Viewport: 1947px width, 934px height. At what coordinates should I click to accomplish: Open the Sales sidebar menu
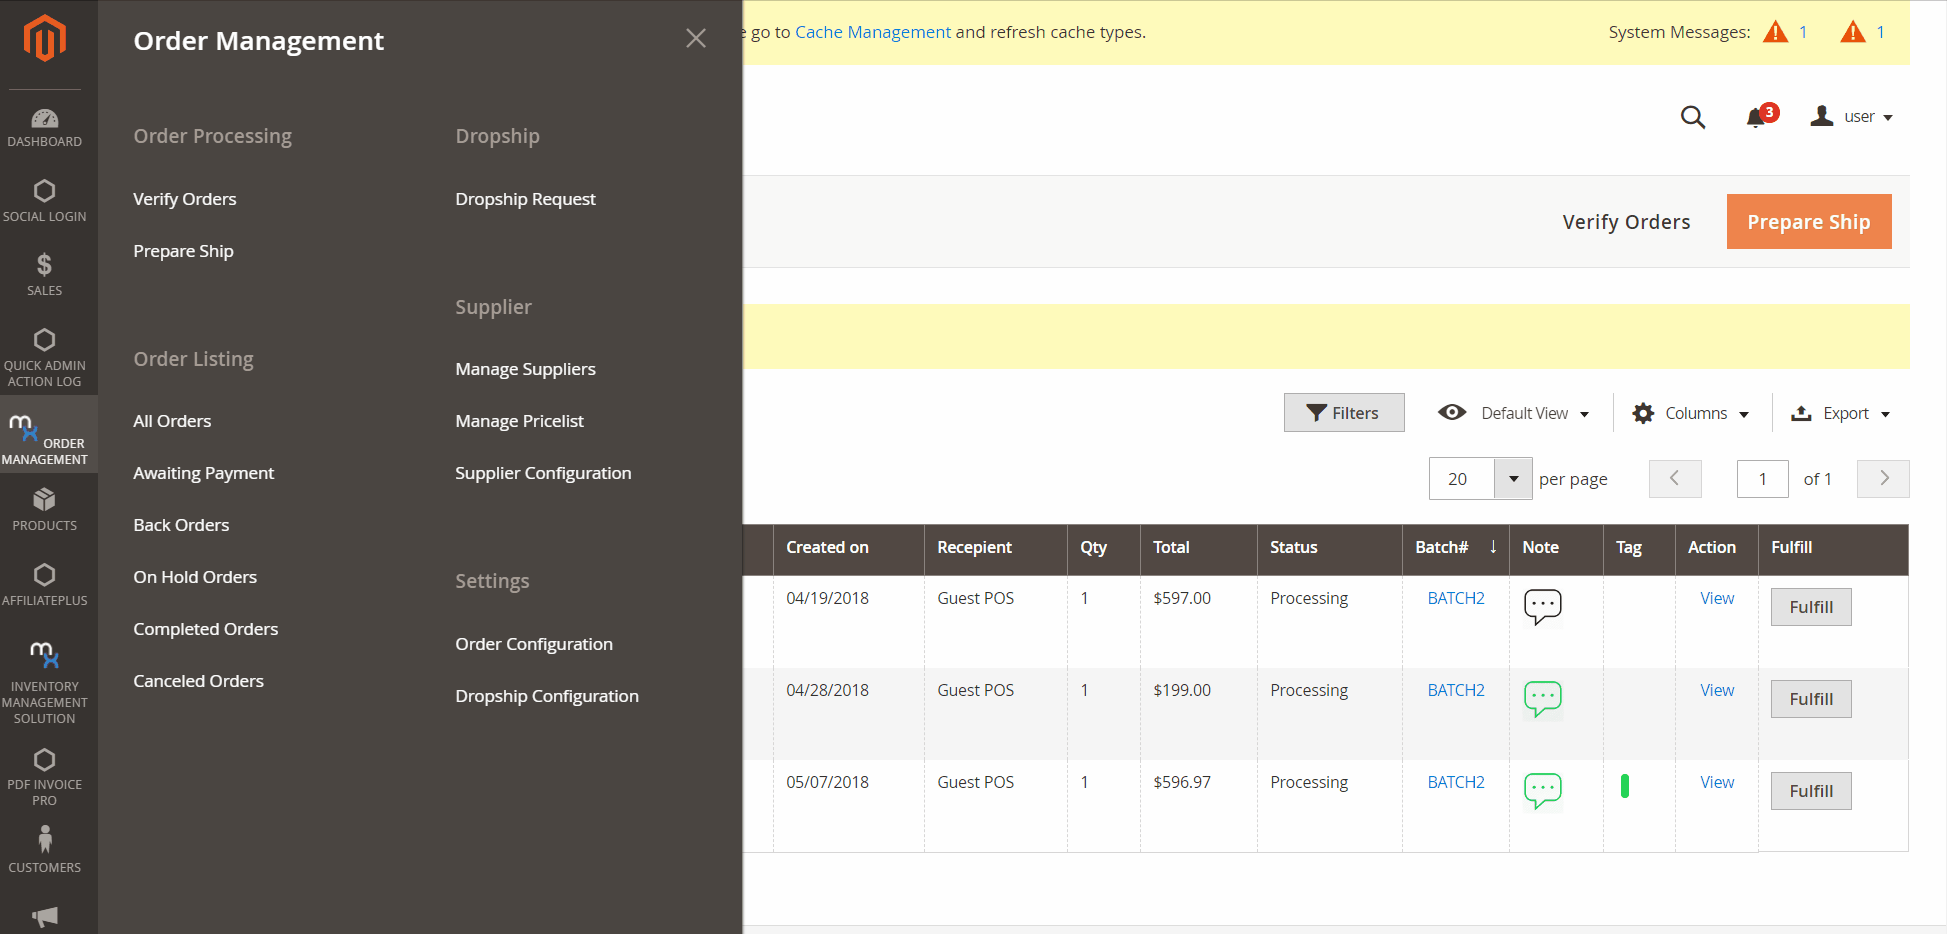tap(44, 275)
